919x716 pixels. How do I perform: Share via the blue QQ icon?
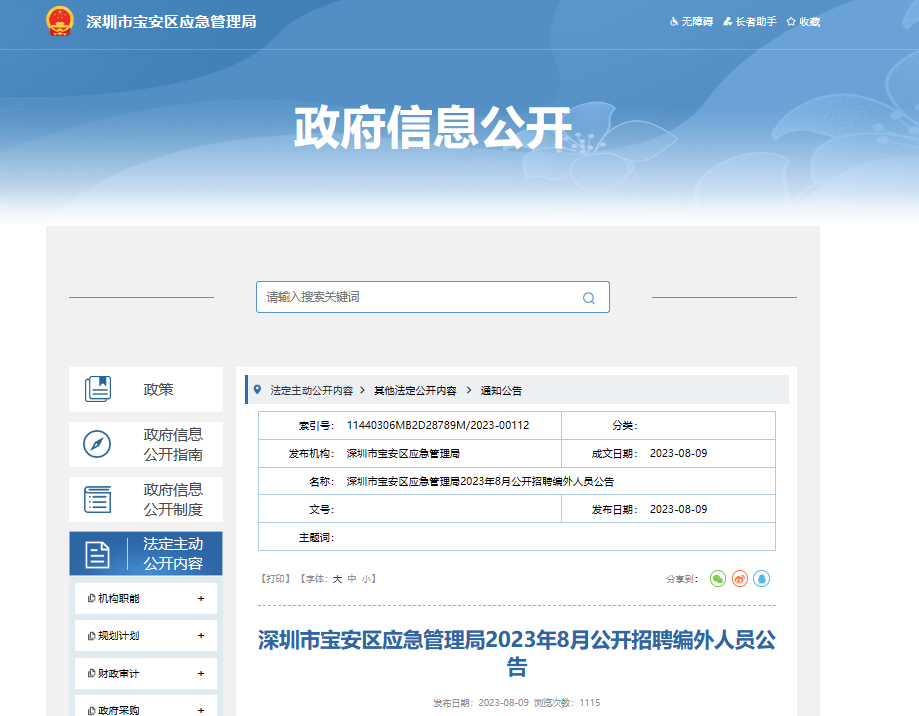coord(761,579)
